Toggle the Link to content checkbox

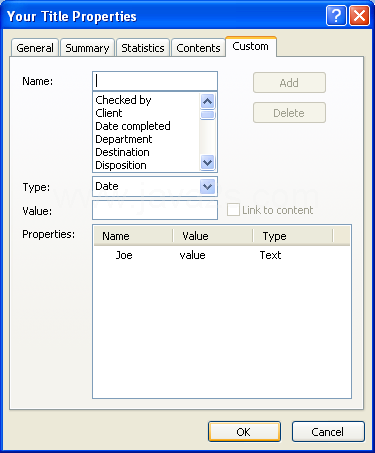(233, 210)
